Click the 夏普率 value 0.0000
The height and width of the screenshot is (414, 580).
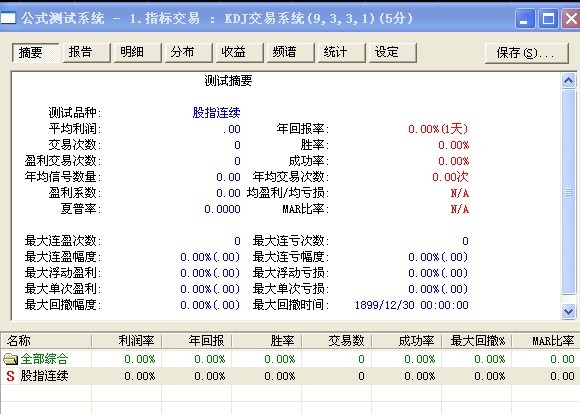tap(222, 209)
